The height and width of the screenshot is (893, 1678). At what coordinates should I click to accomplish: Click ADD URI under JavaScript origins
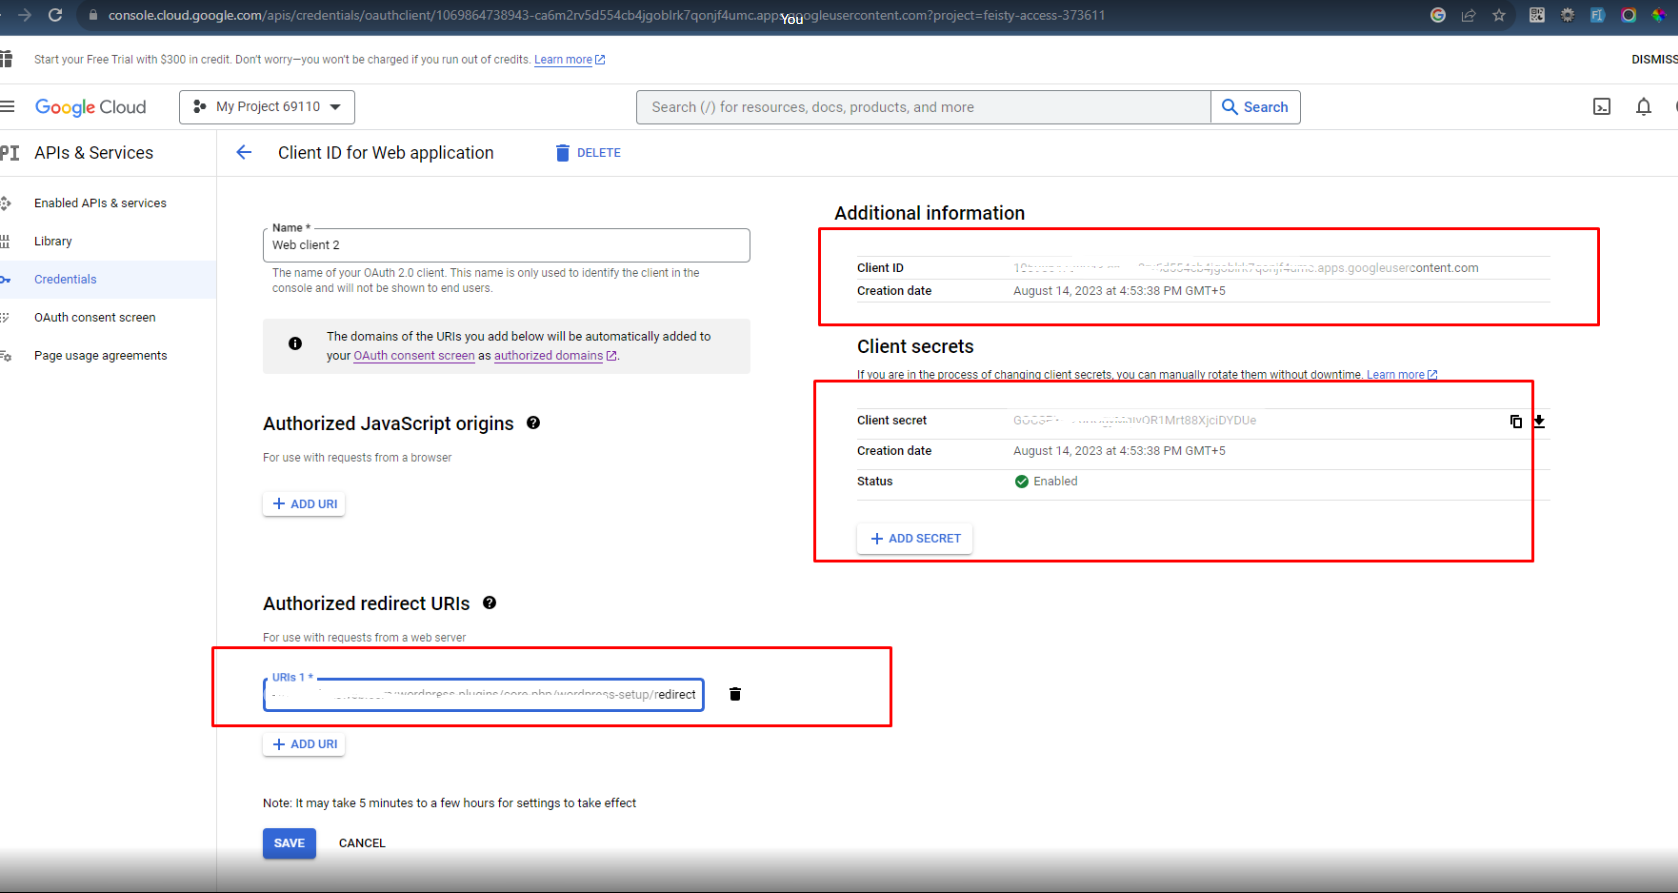tap(304, 504)
